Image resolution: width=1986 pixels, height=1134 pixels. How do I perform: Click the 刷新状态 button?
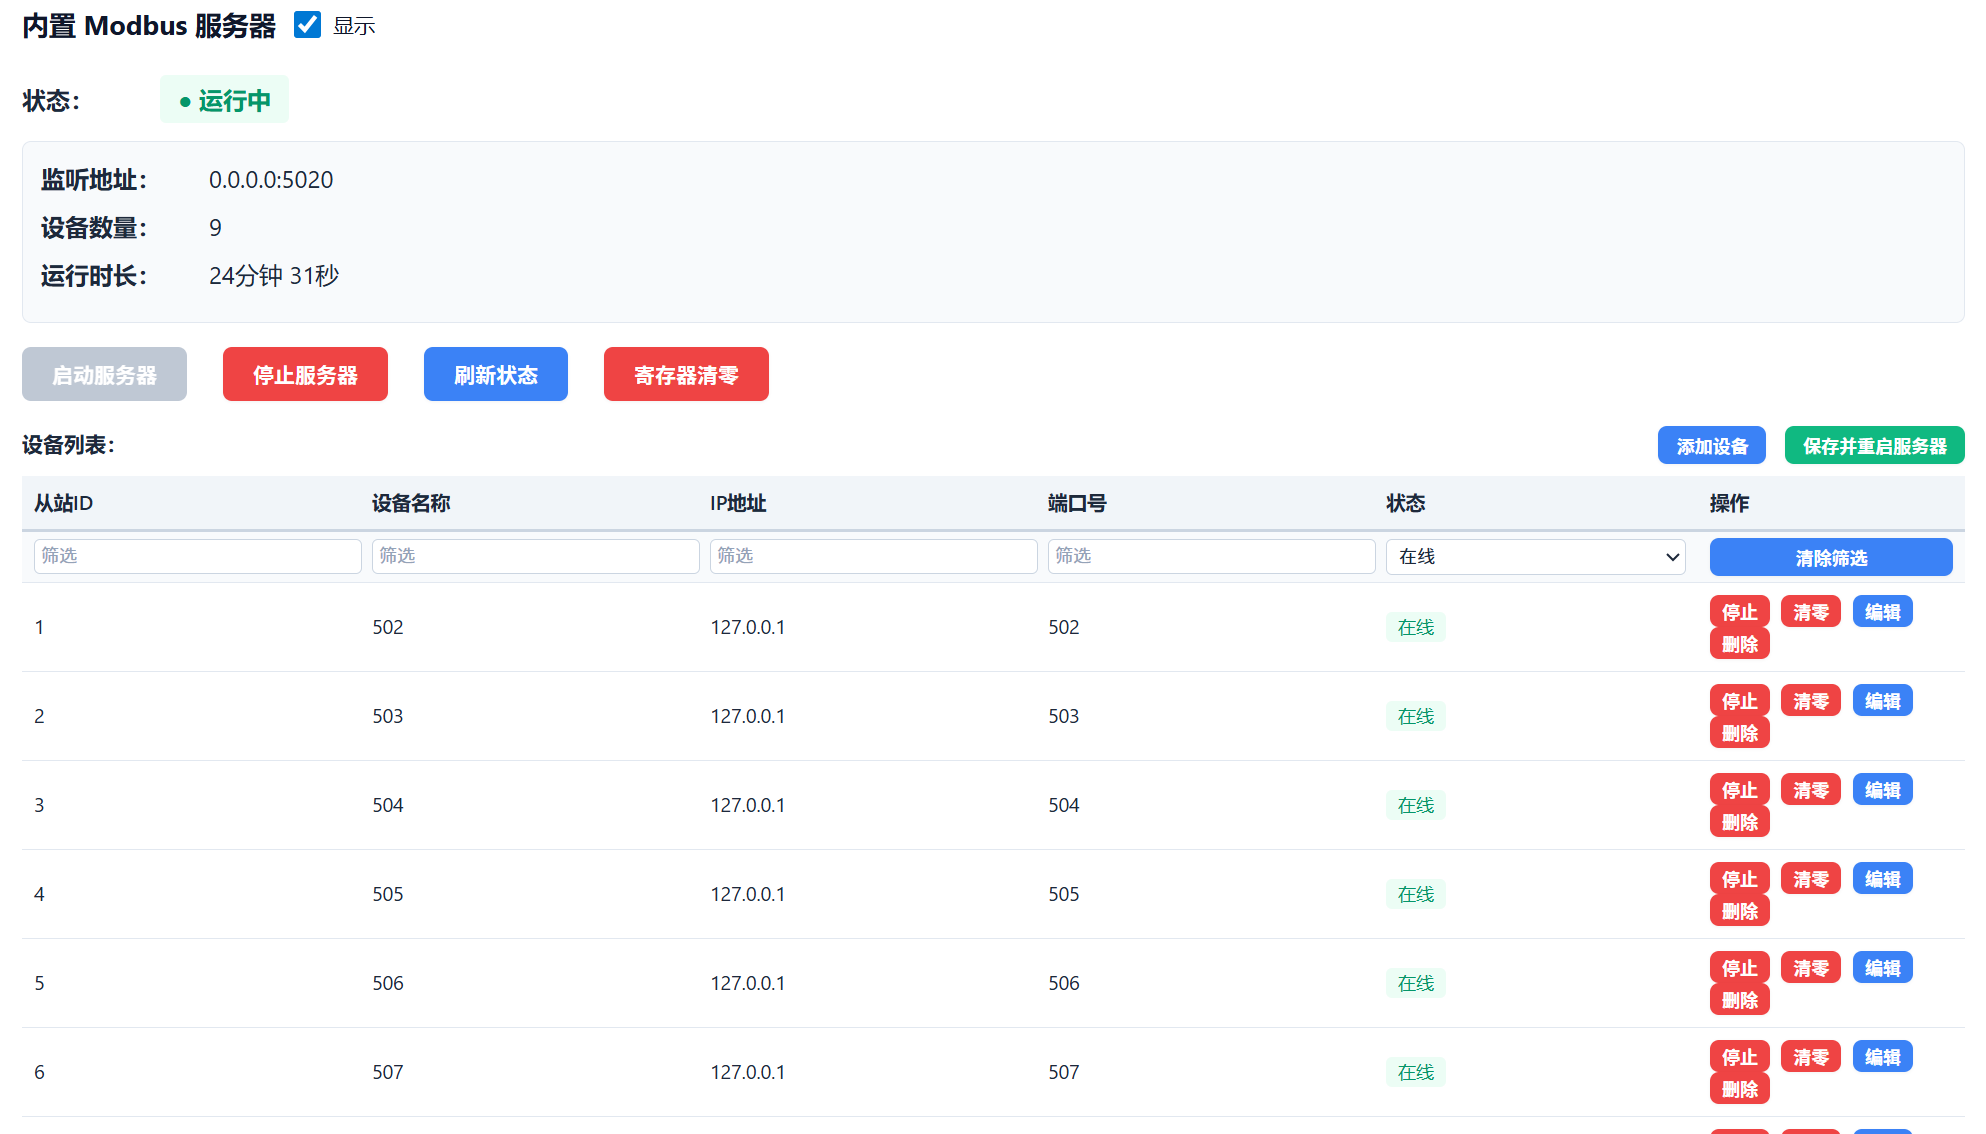pyautogui.click(x=496, y=374)
